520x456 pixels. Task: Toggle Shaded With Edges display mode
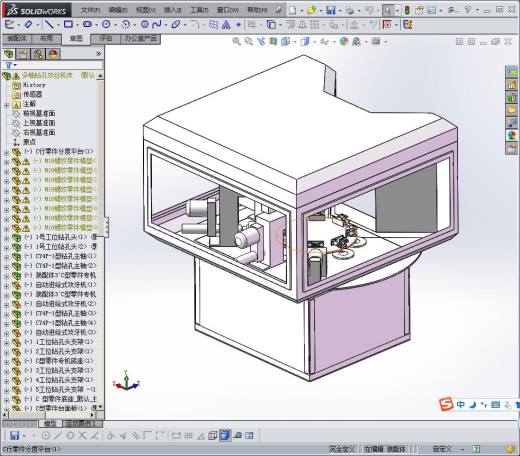(225, 435)
